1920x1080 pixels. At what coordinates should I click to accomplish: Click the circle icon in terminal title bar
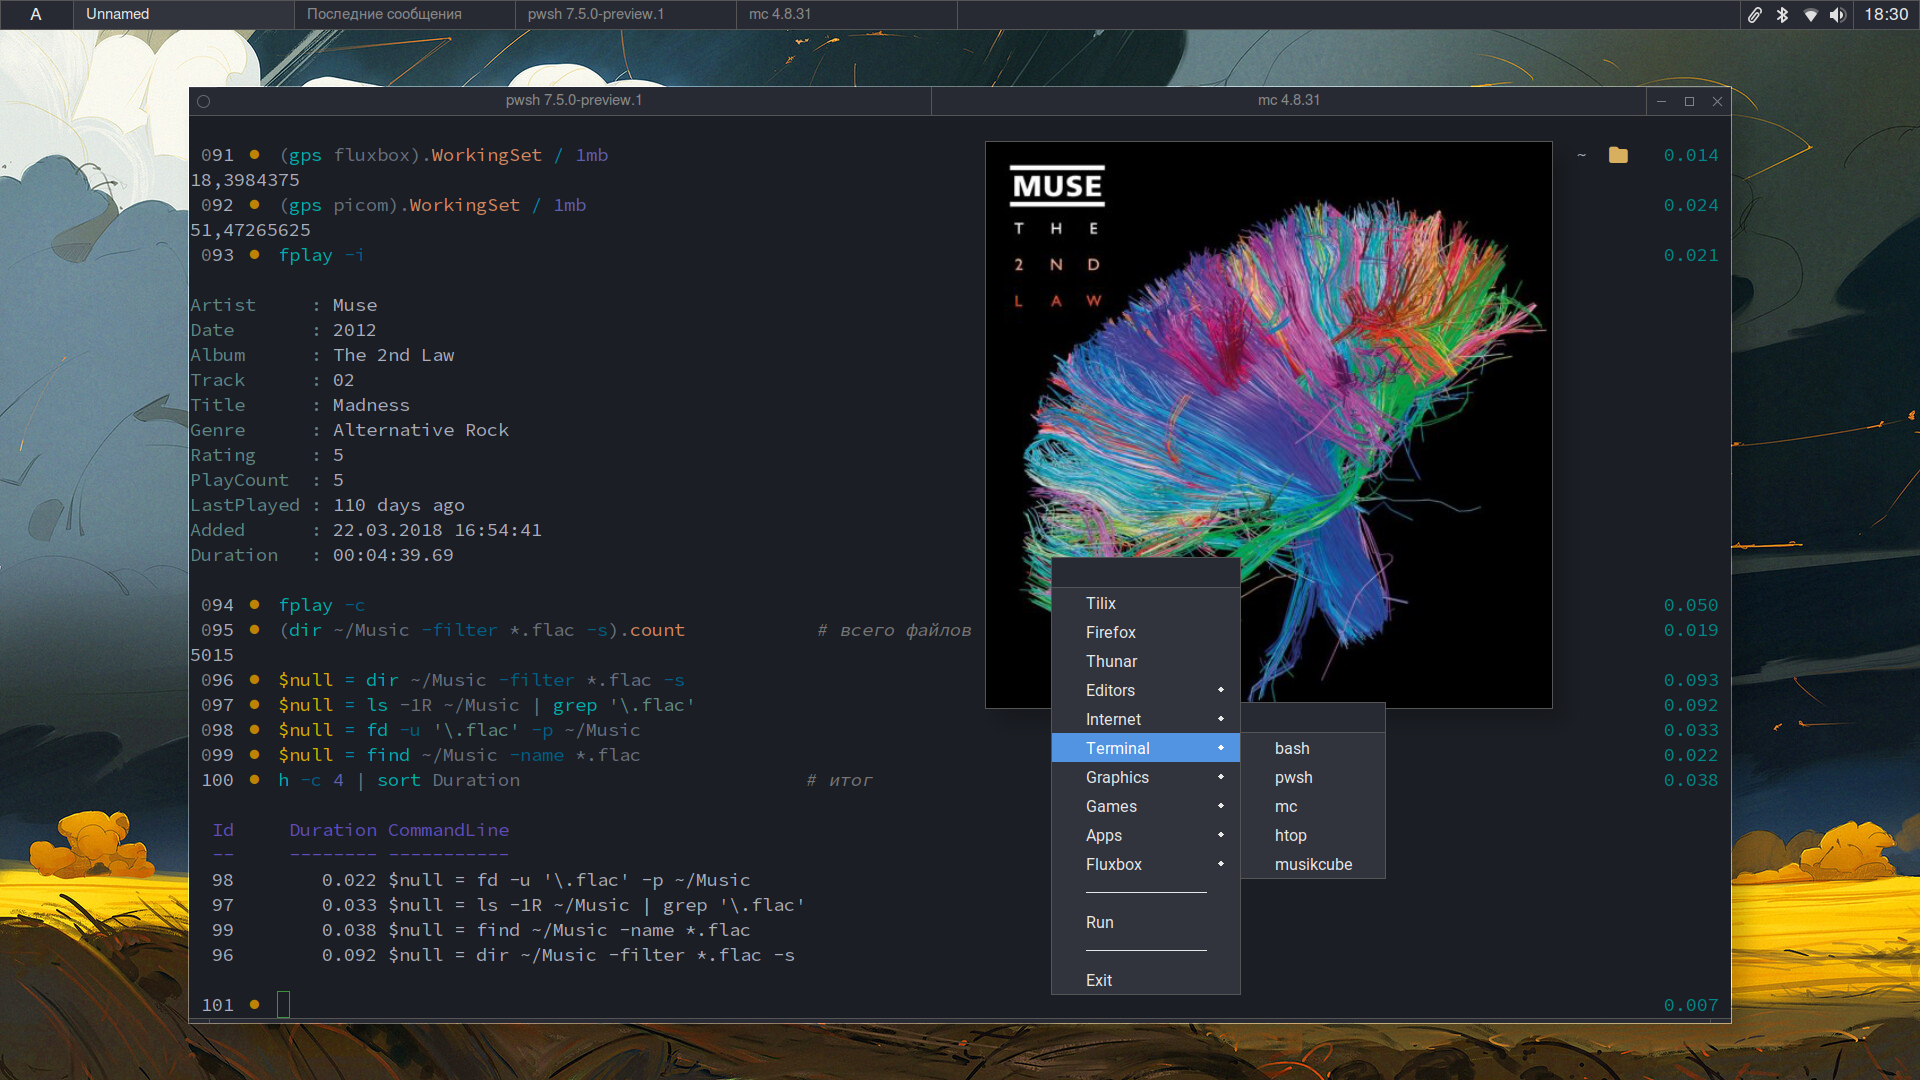(x=203, y=101)
